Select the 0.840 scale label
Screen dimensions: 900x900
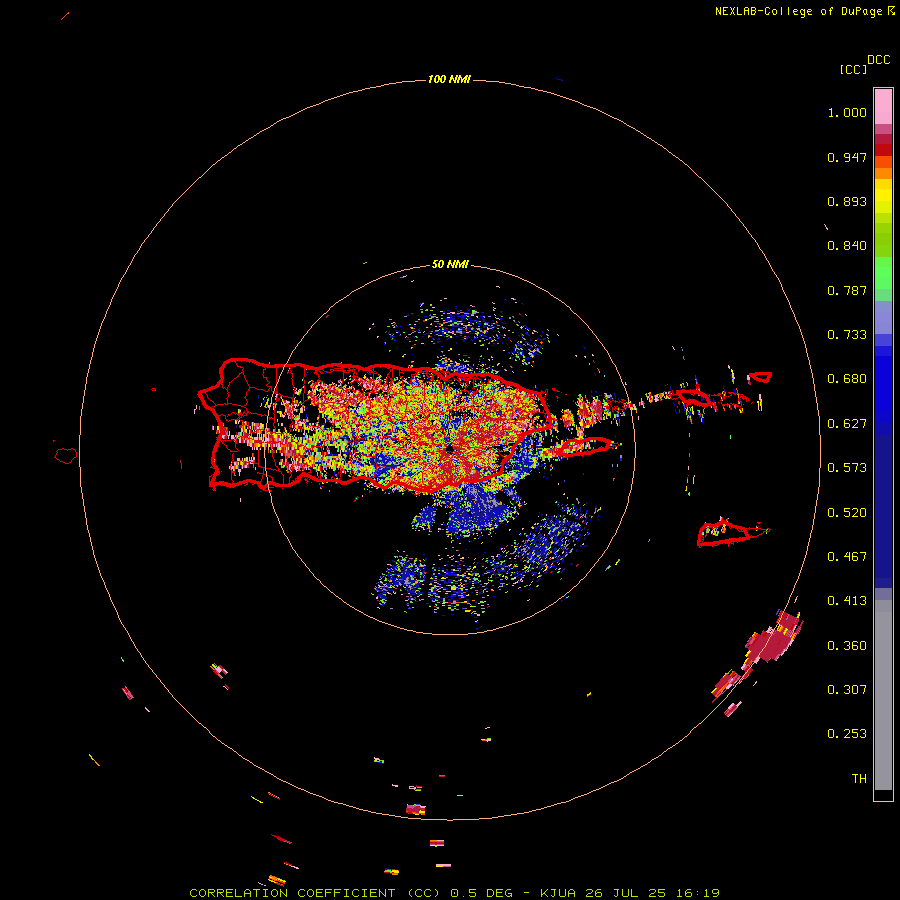(x=847, y=246)
